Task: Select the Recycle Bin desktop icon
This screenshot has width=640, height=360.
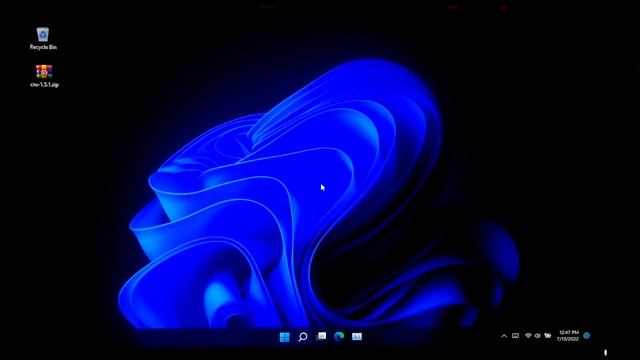Action: (43, 39)
